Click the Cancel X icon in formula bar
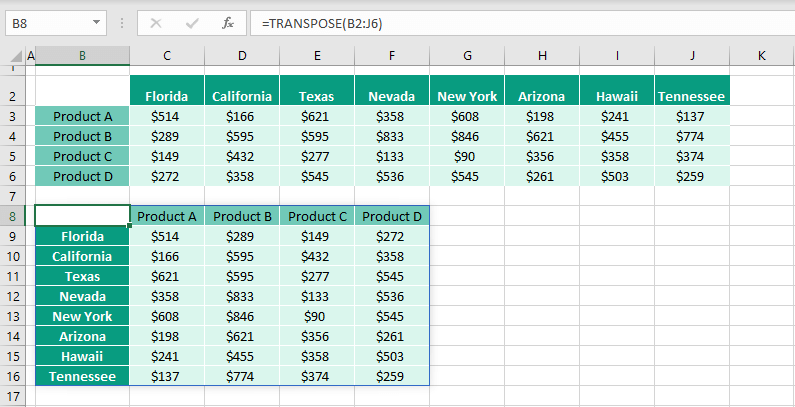 click(156, 22)
